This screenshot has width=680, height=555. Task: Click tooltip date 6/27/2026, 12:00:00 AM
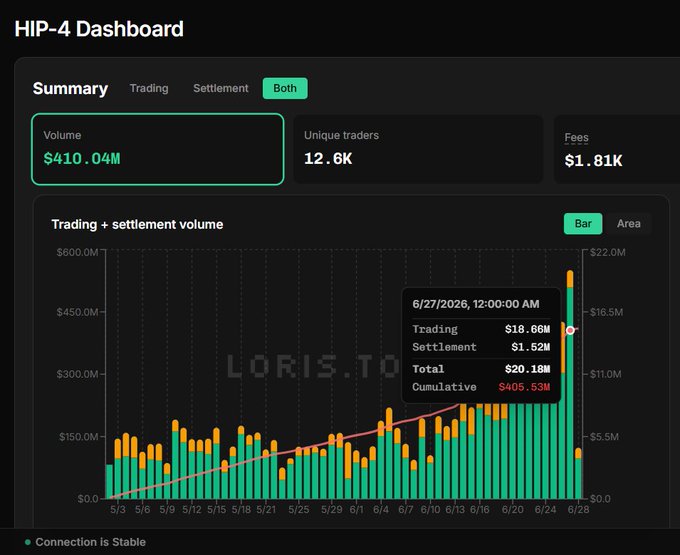(x=476, y=304)
